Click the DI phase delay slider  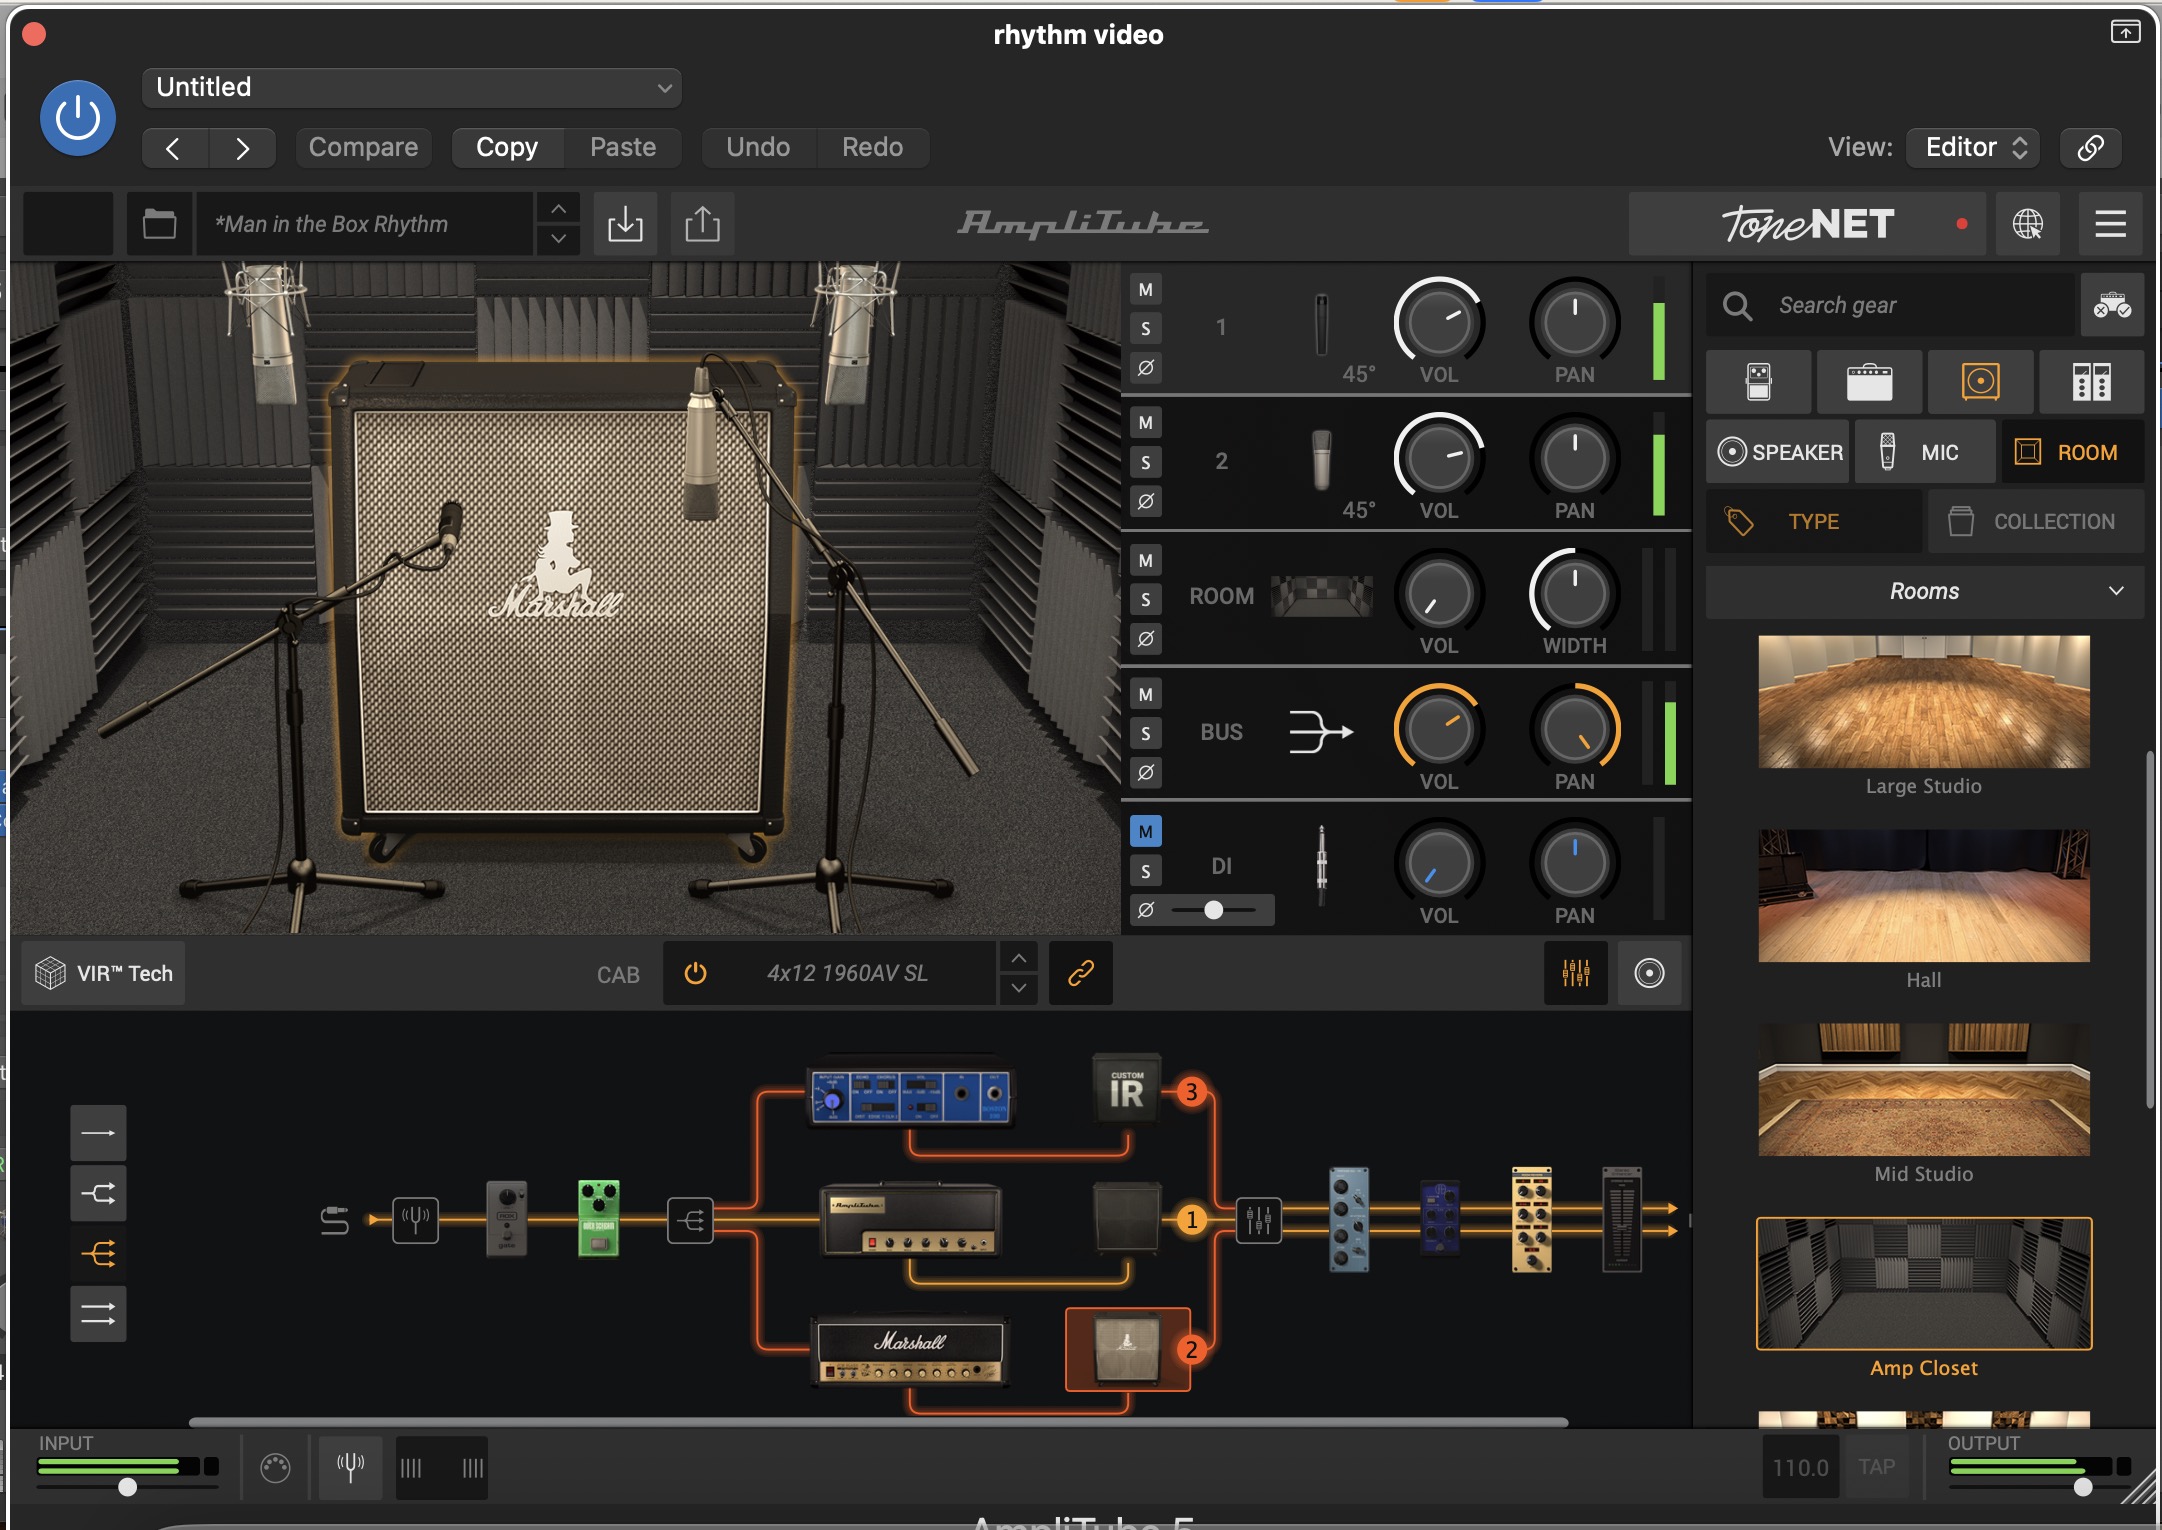(1214, 910)
